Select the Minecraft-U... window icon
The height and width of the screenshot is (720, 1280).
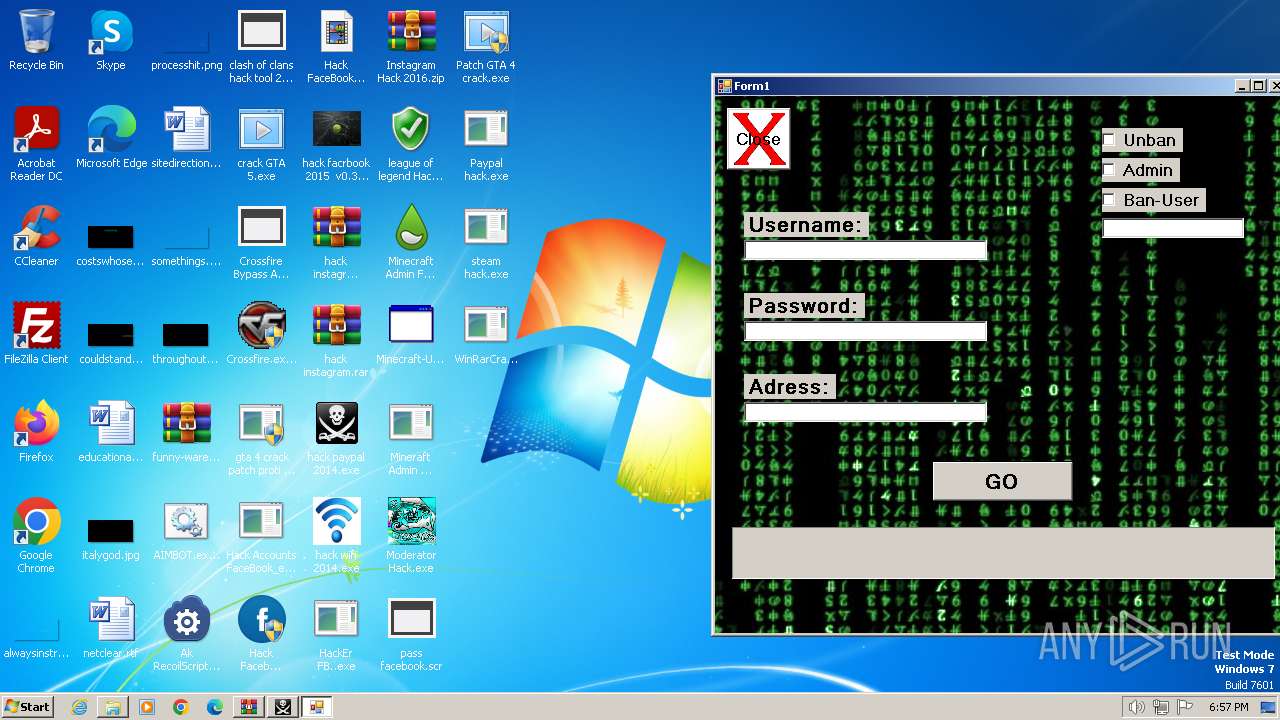point(411,335)
